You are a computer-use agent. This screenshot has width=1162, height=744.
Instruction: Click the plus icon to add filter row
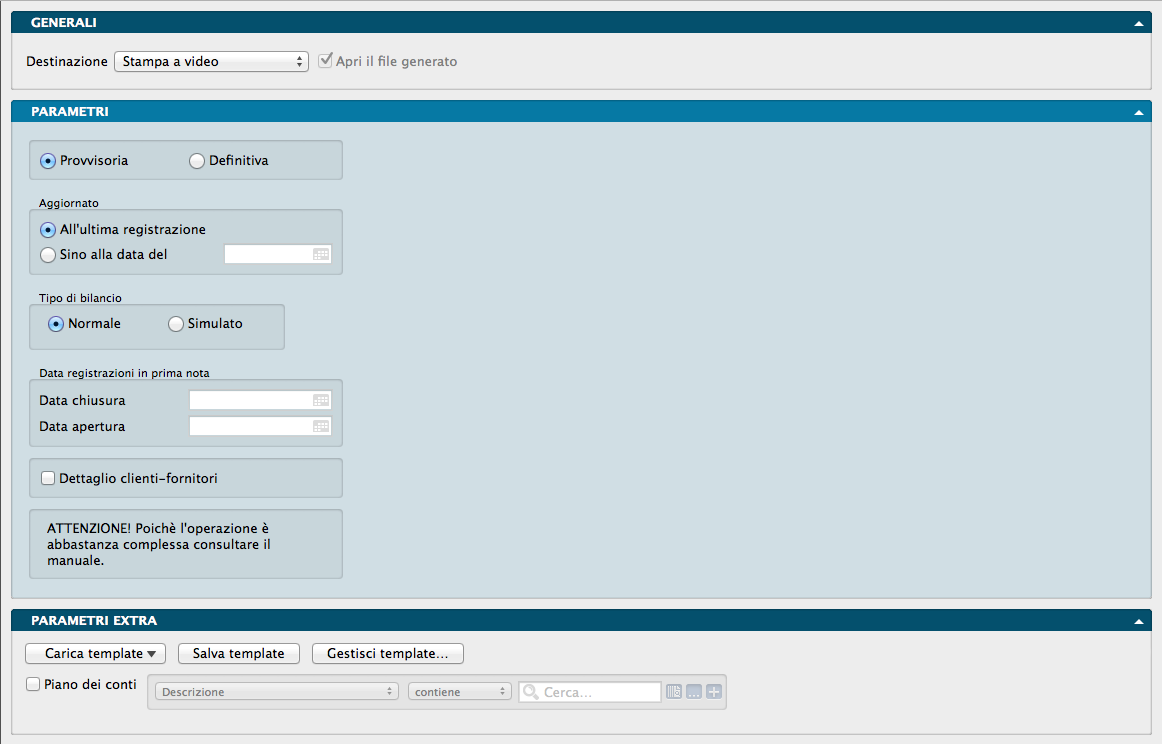[713, 692]
